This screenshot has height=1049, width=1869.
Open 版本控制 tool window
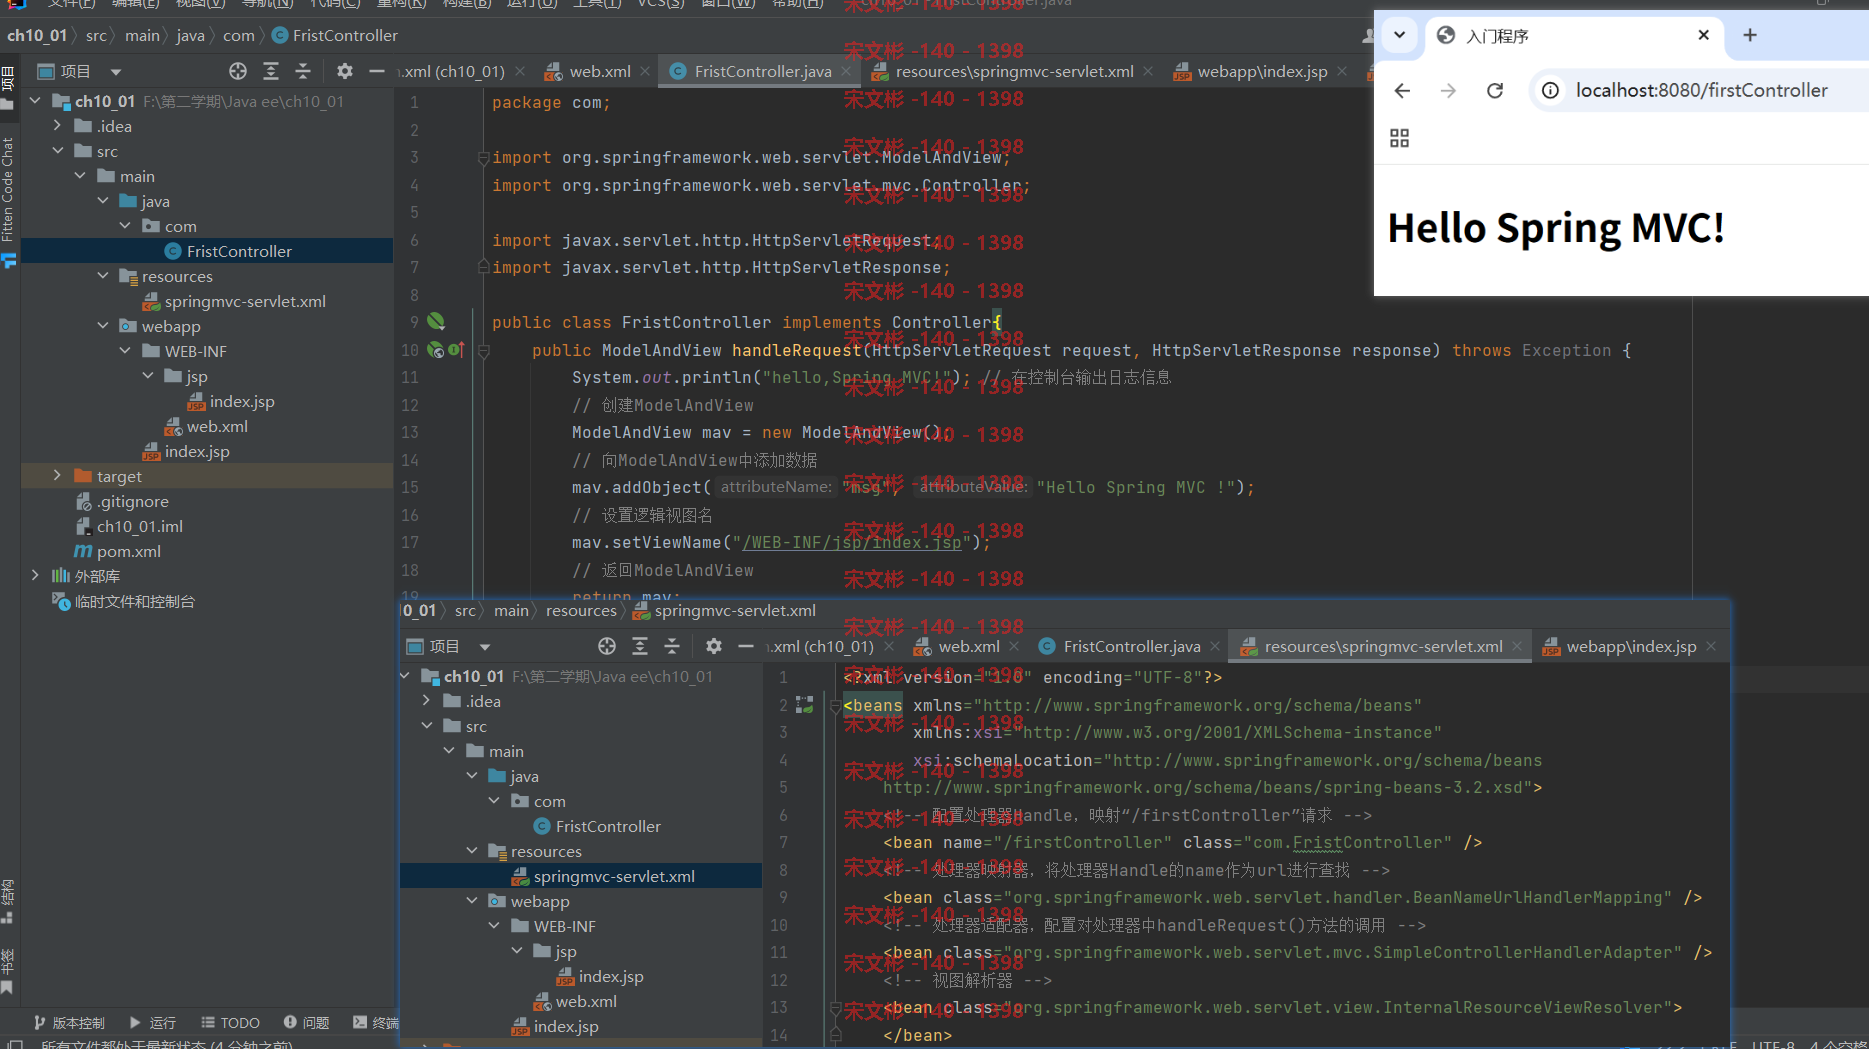tap(69, 1022)
